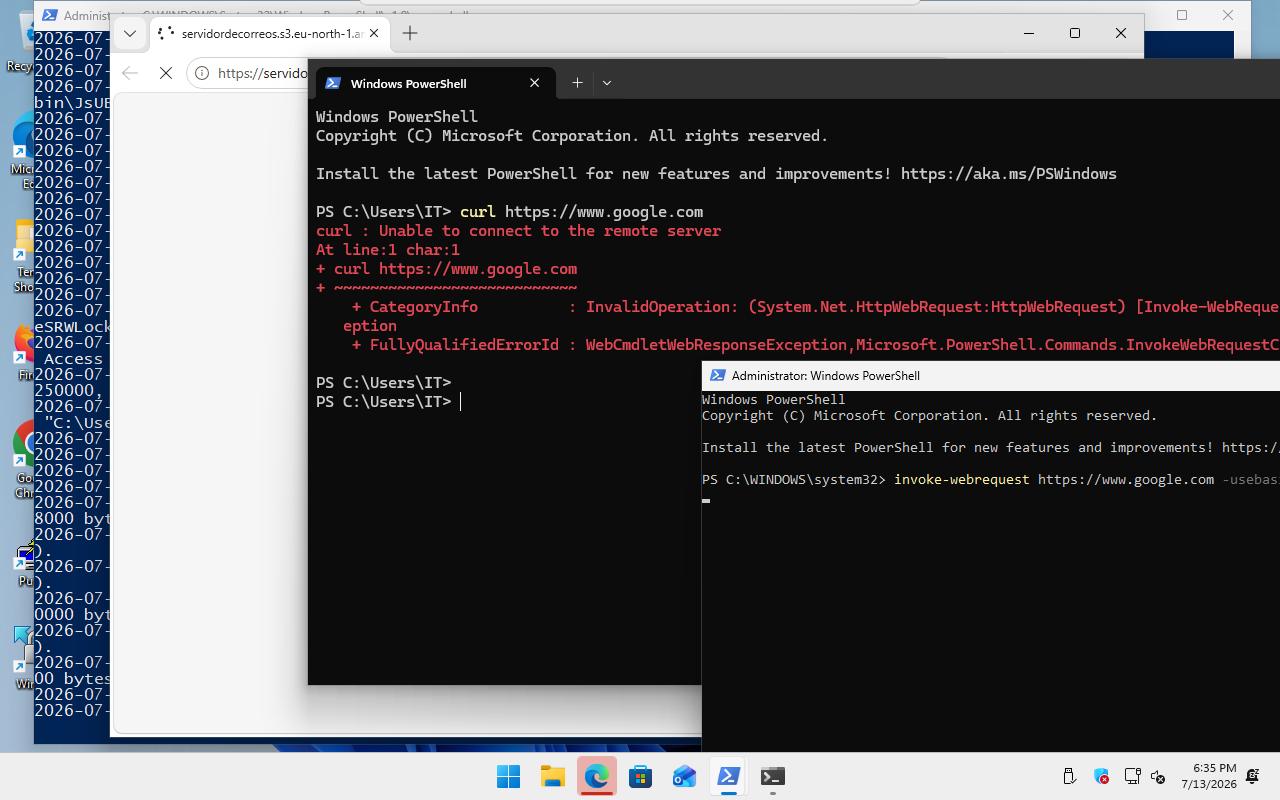Image resolution: width=1280 pixels, height=800 pixels.
Task: Show the clock and calendar at 6:35 PM
Action: tap(1208, 776)
